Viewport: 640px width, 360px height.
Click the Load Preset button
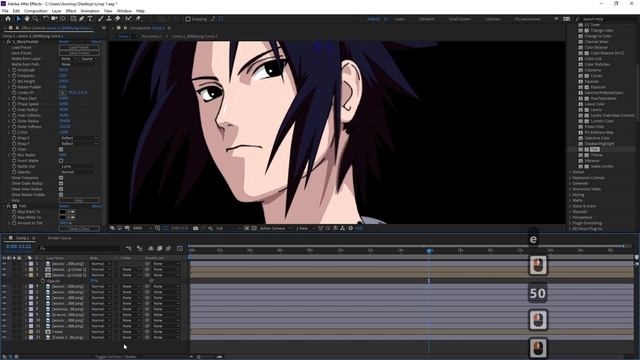[x=79, y=47]
